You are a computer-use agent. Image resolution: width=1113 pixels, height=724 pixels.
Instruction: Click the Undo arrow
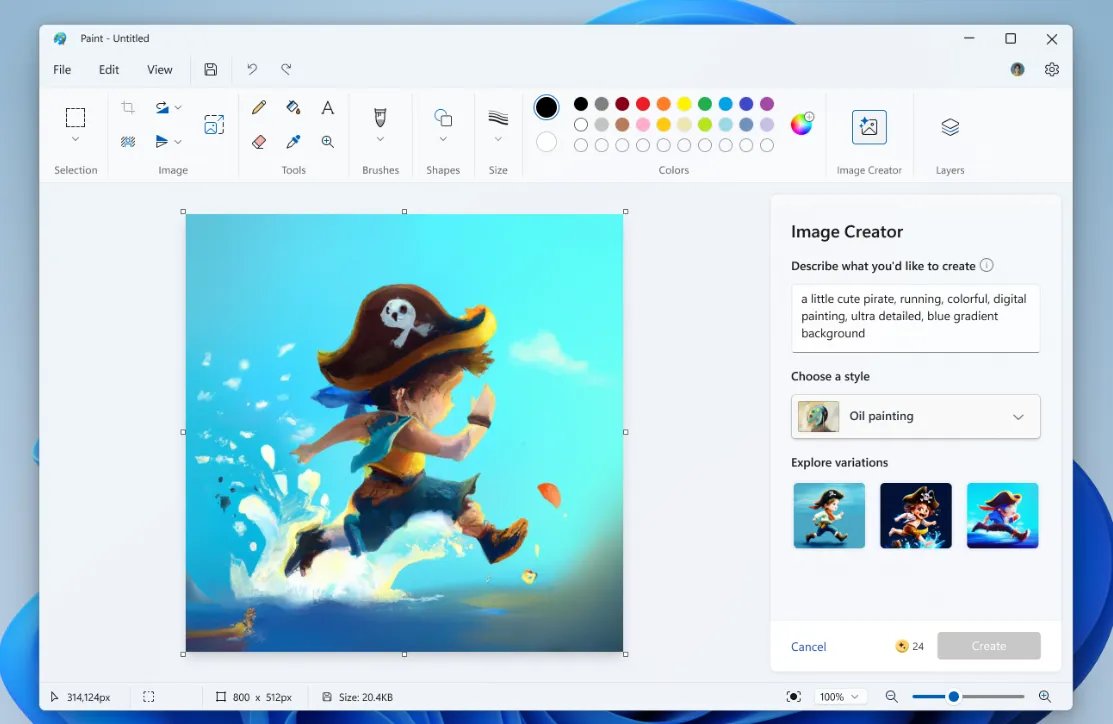pos(251,69)
